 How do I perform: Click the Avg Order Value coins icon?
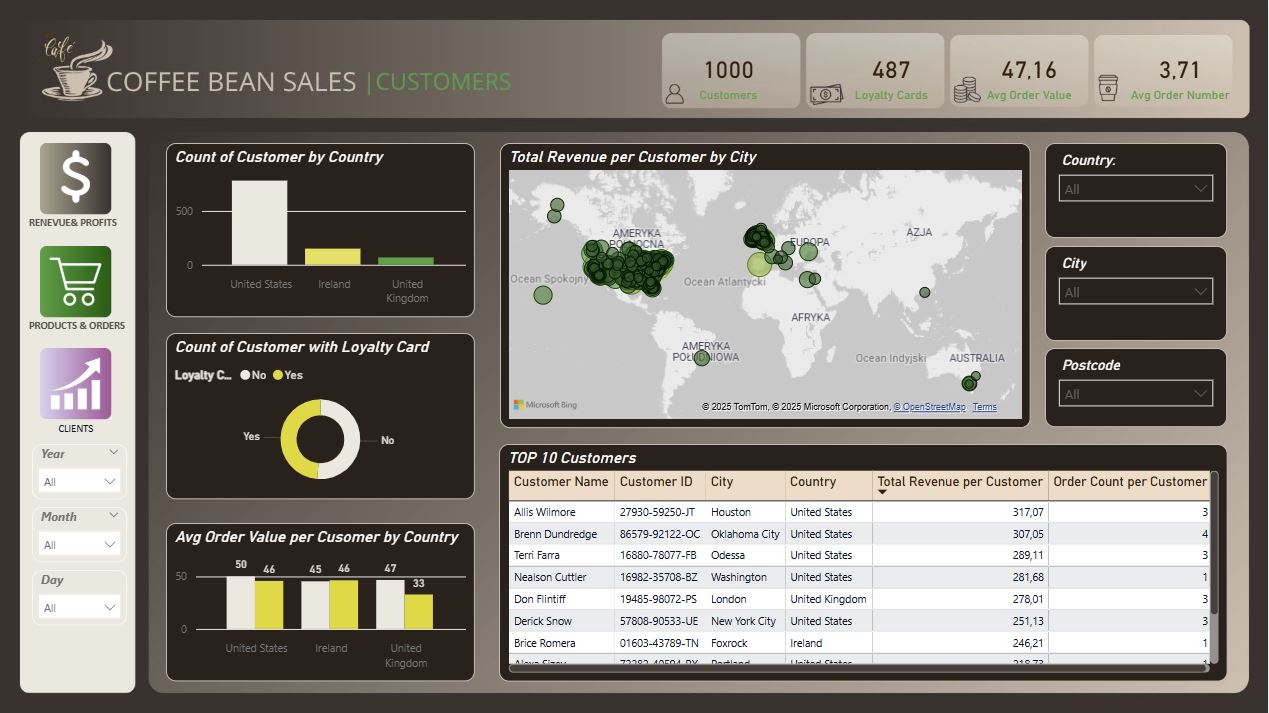point(966,91)
